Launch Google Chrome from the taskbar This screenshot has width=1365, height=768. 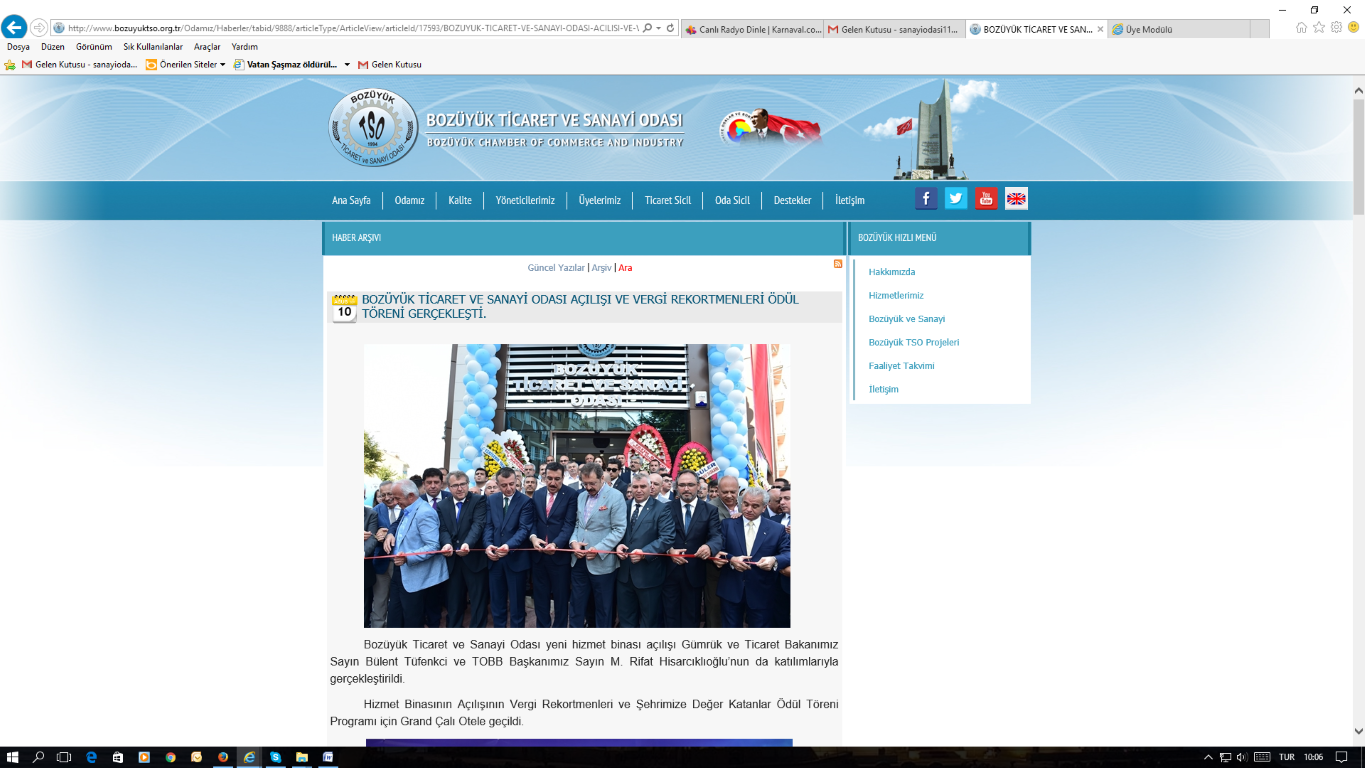pos(170,757)
